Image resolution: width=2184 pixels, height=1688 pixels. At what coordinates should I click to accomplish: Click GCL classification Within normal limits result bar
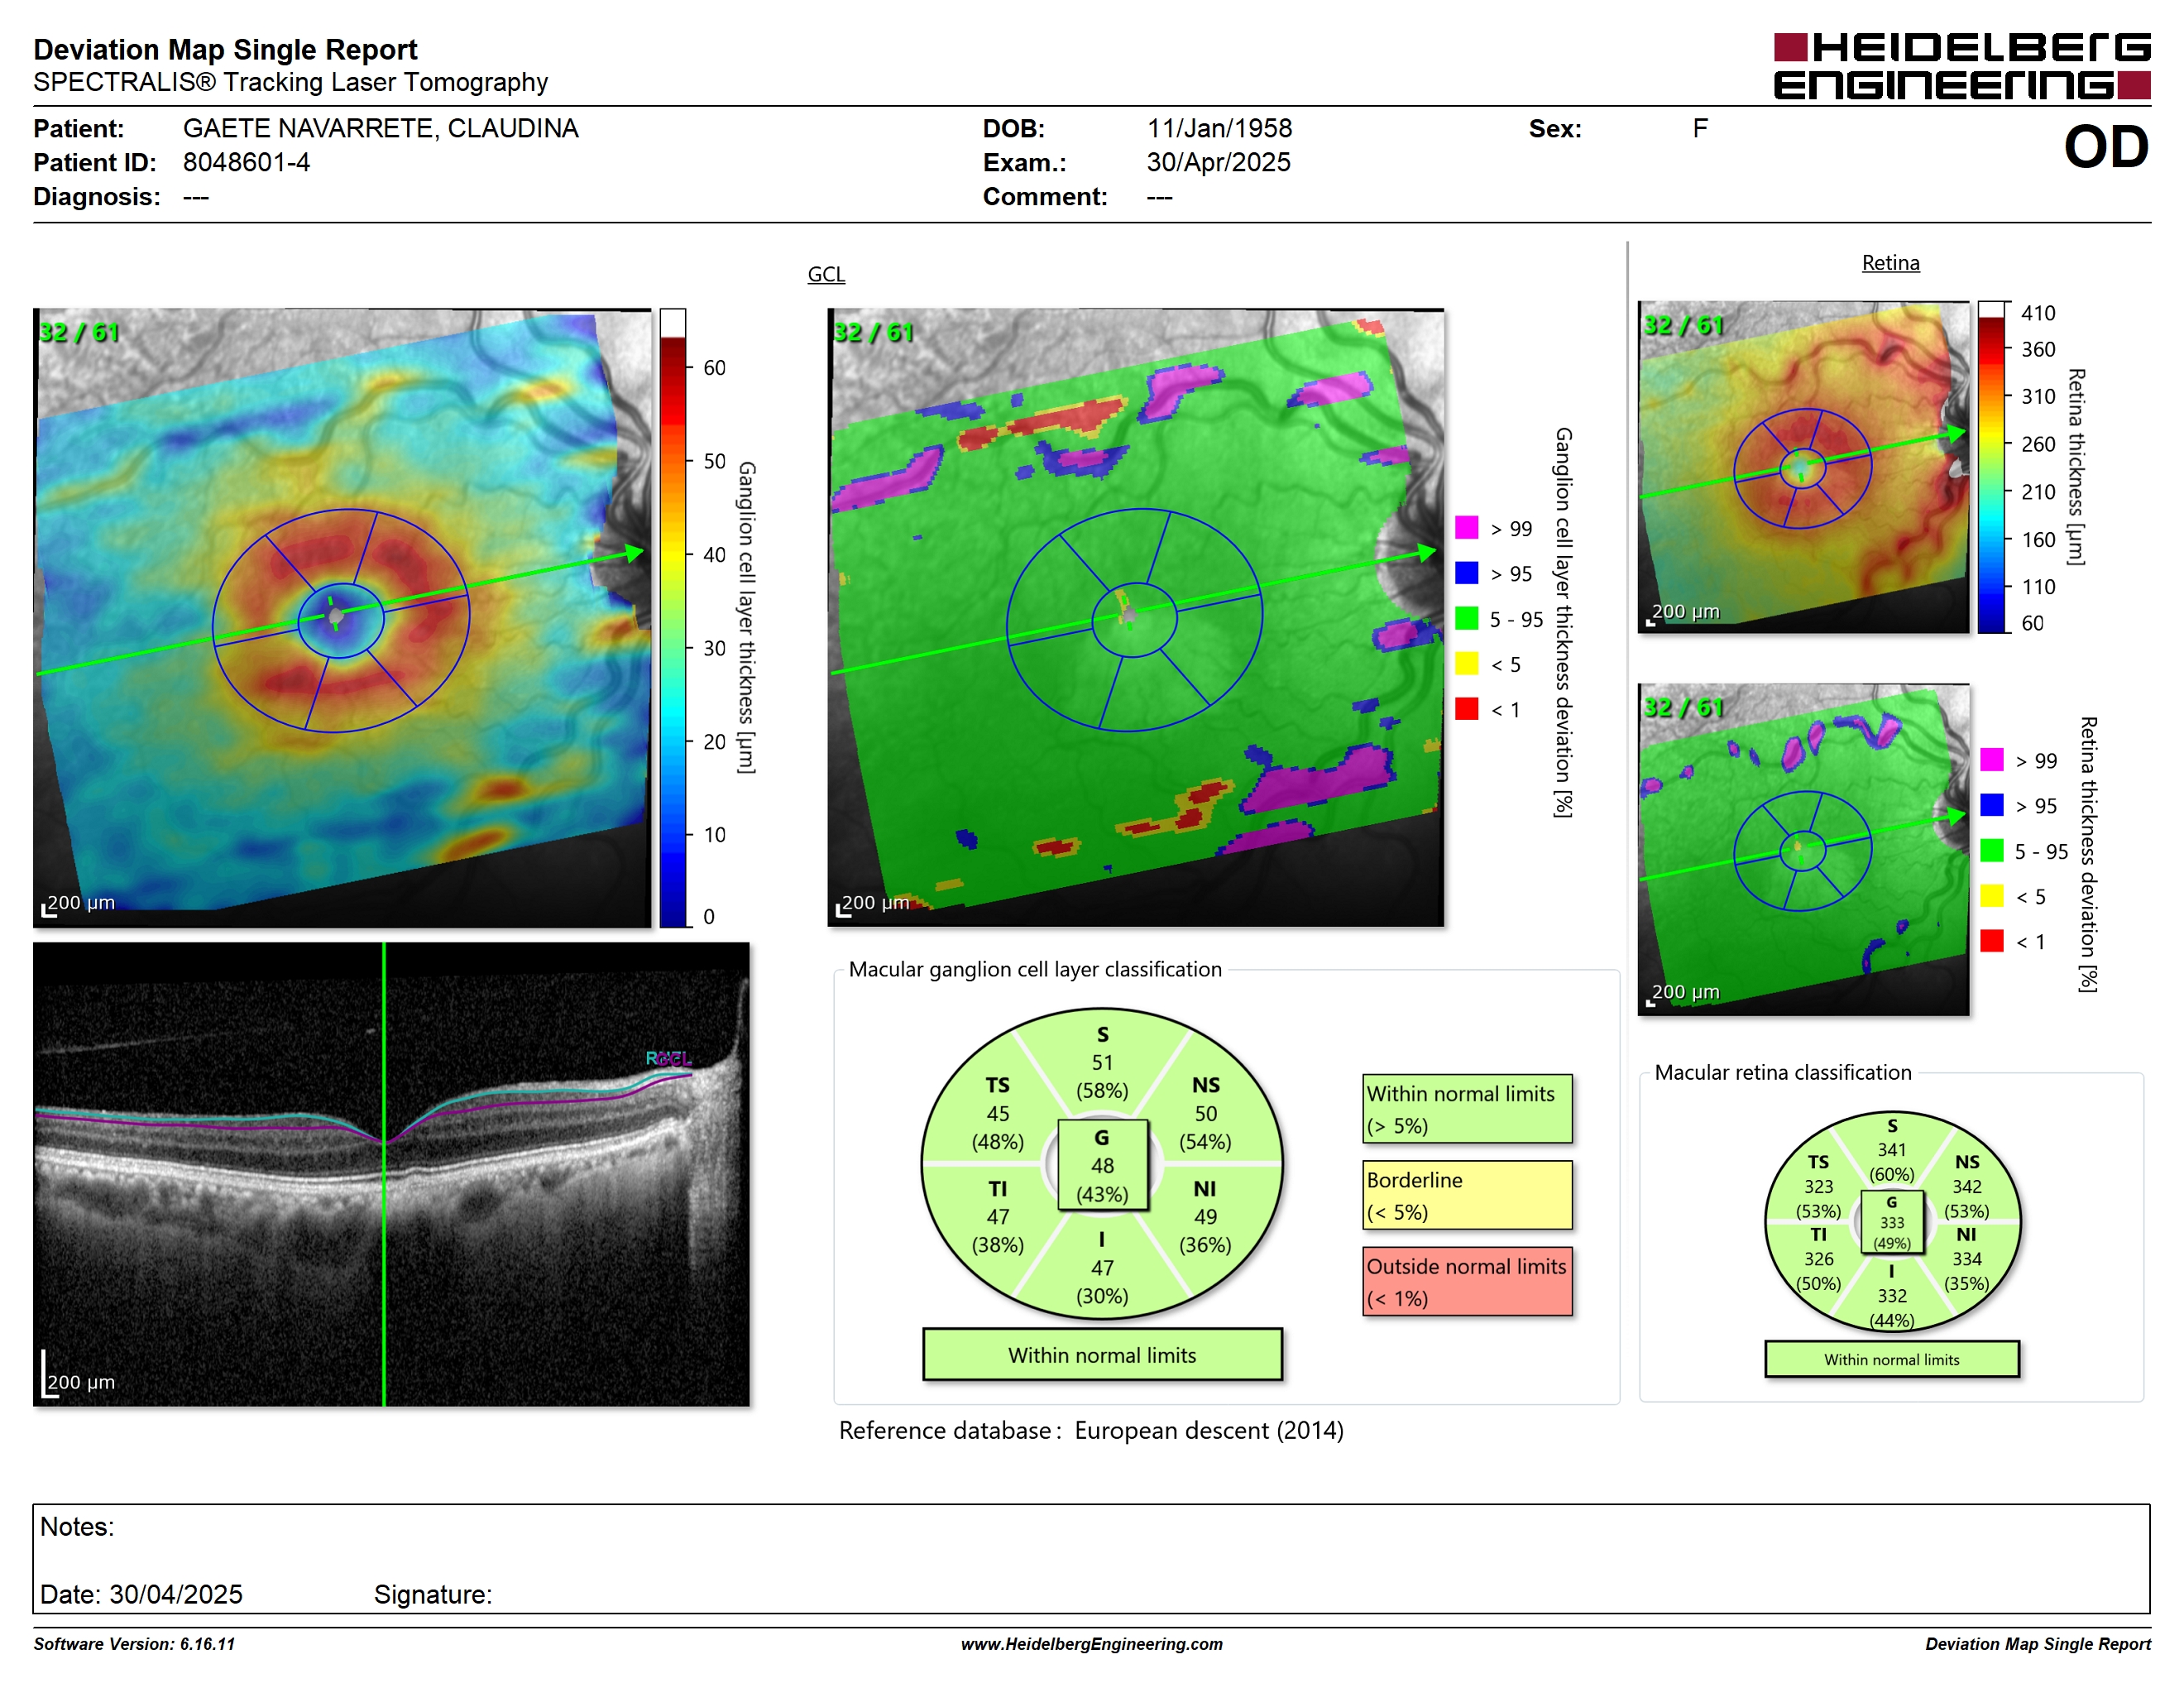coord(1102,1355)
